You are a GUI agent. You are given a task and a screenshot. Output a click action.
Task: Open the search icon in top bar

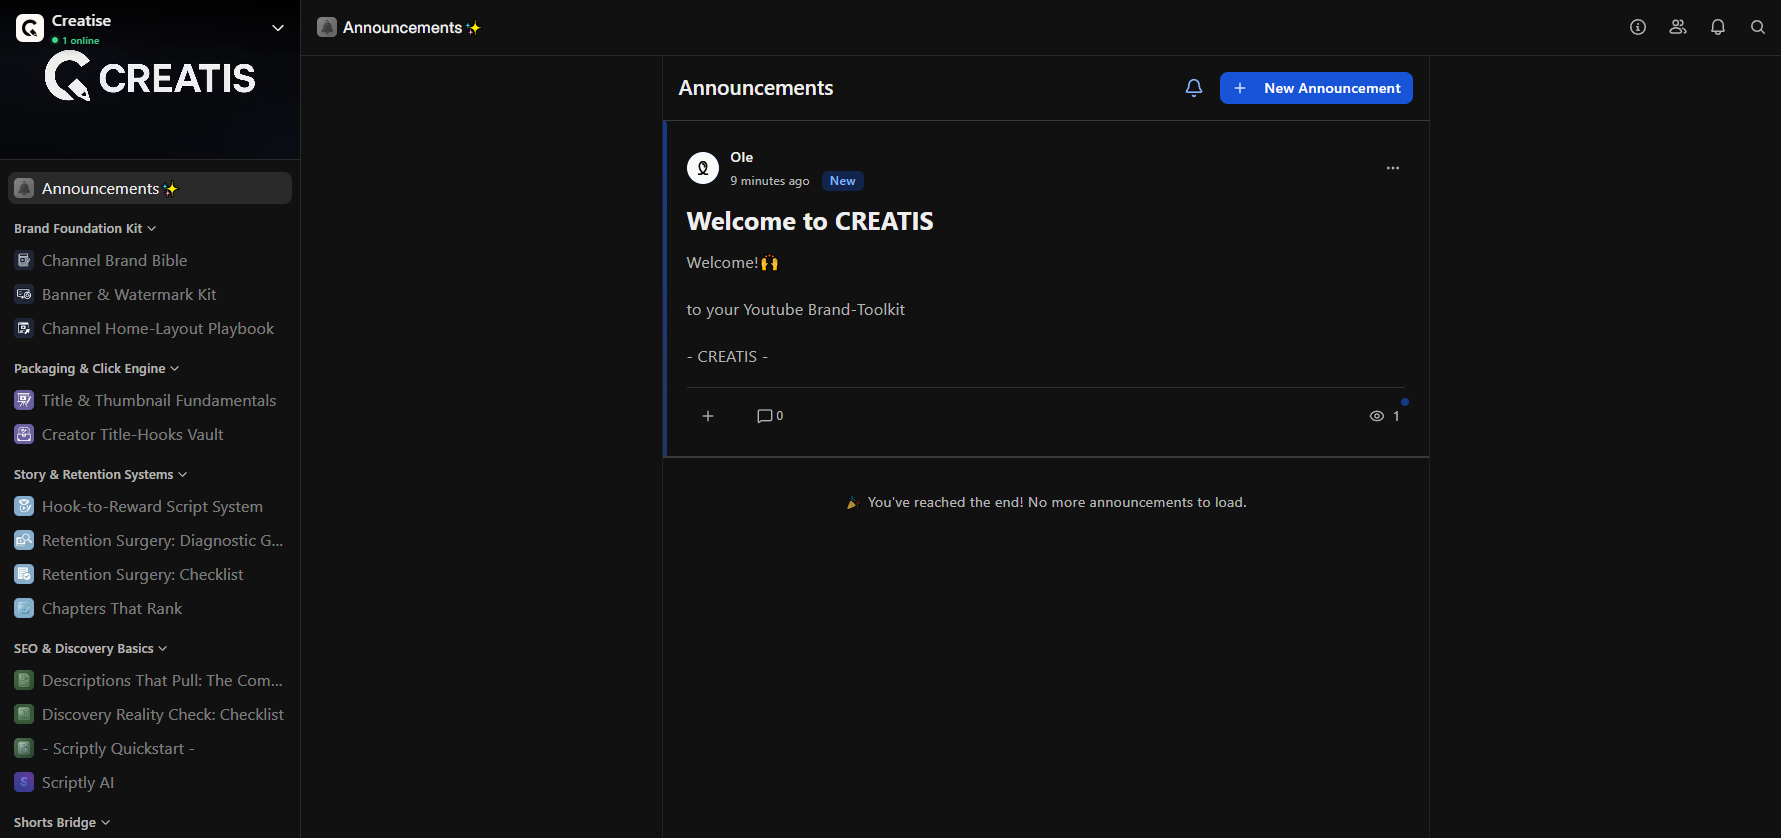click(x=1758, y=27)
